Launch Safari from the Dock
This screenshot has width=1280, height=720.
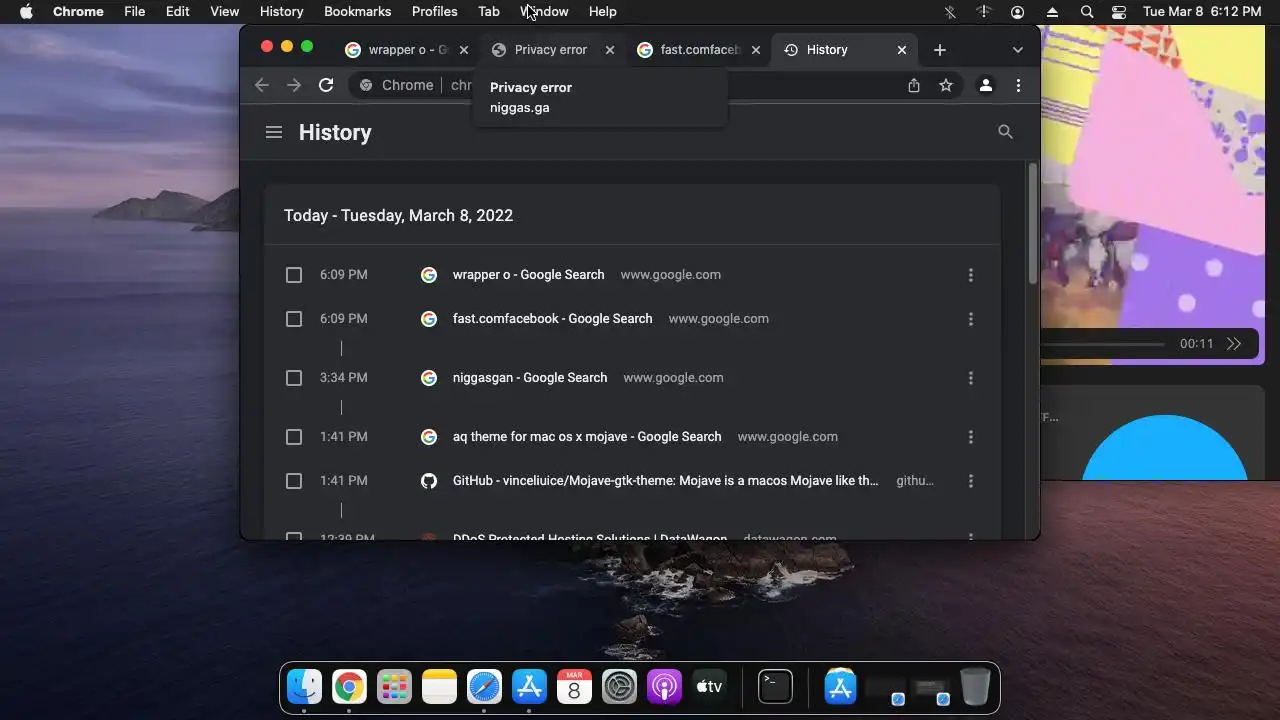click(x=484, y=687)
